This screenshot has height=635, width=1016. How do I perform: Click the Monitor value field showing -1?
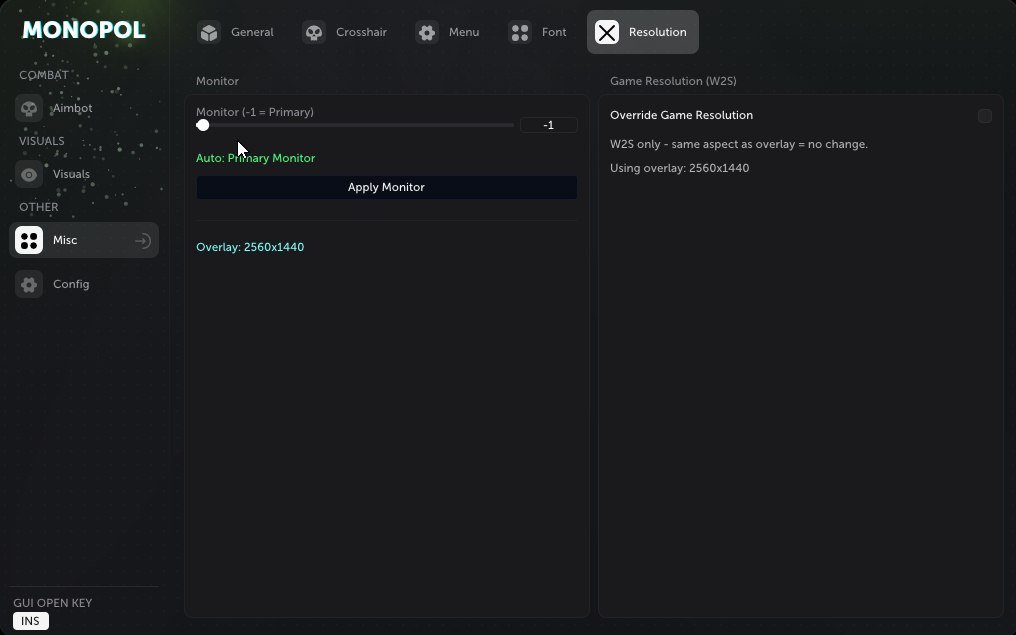[x=549, y=125]
